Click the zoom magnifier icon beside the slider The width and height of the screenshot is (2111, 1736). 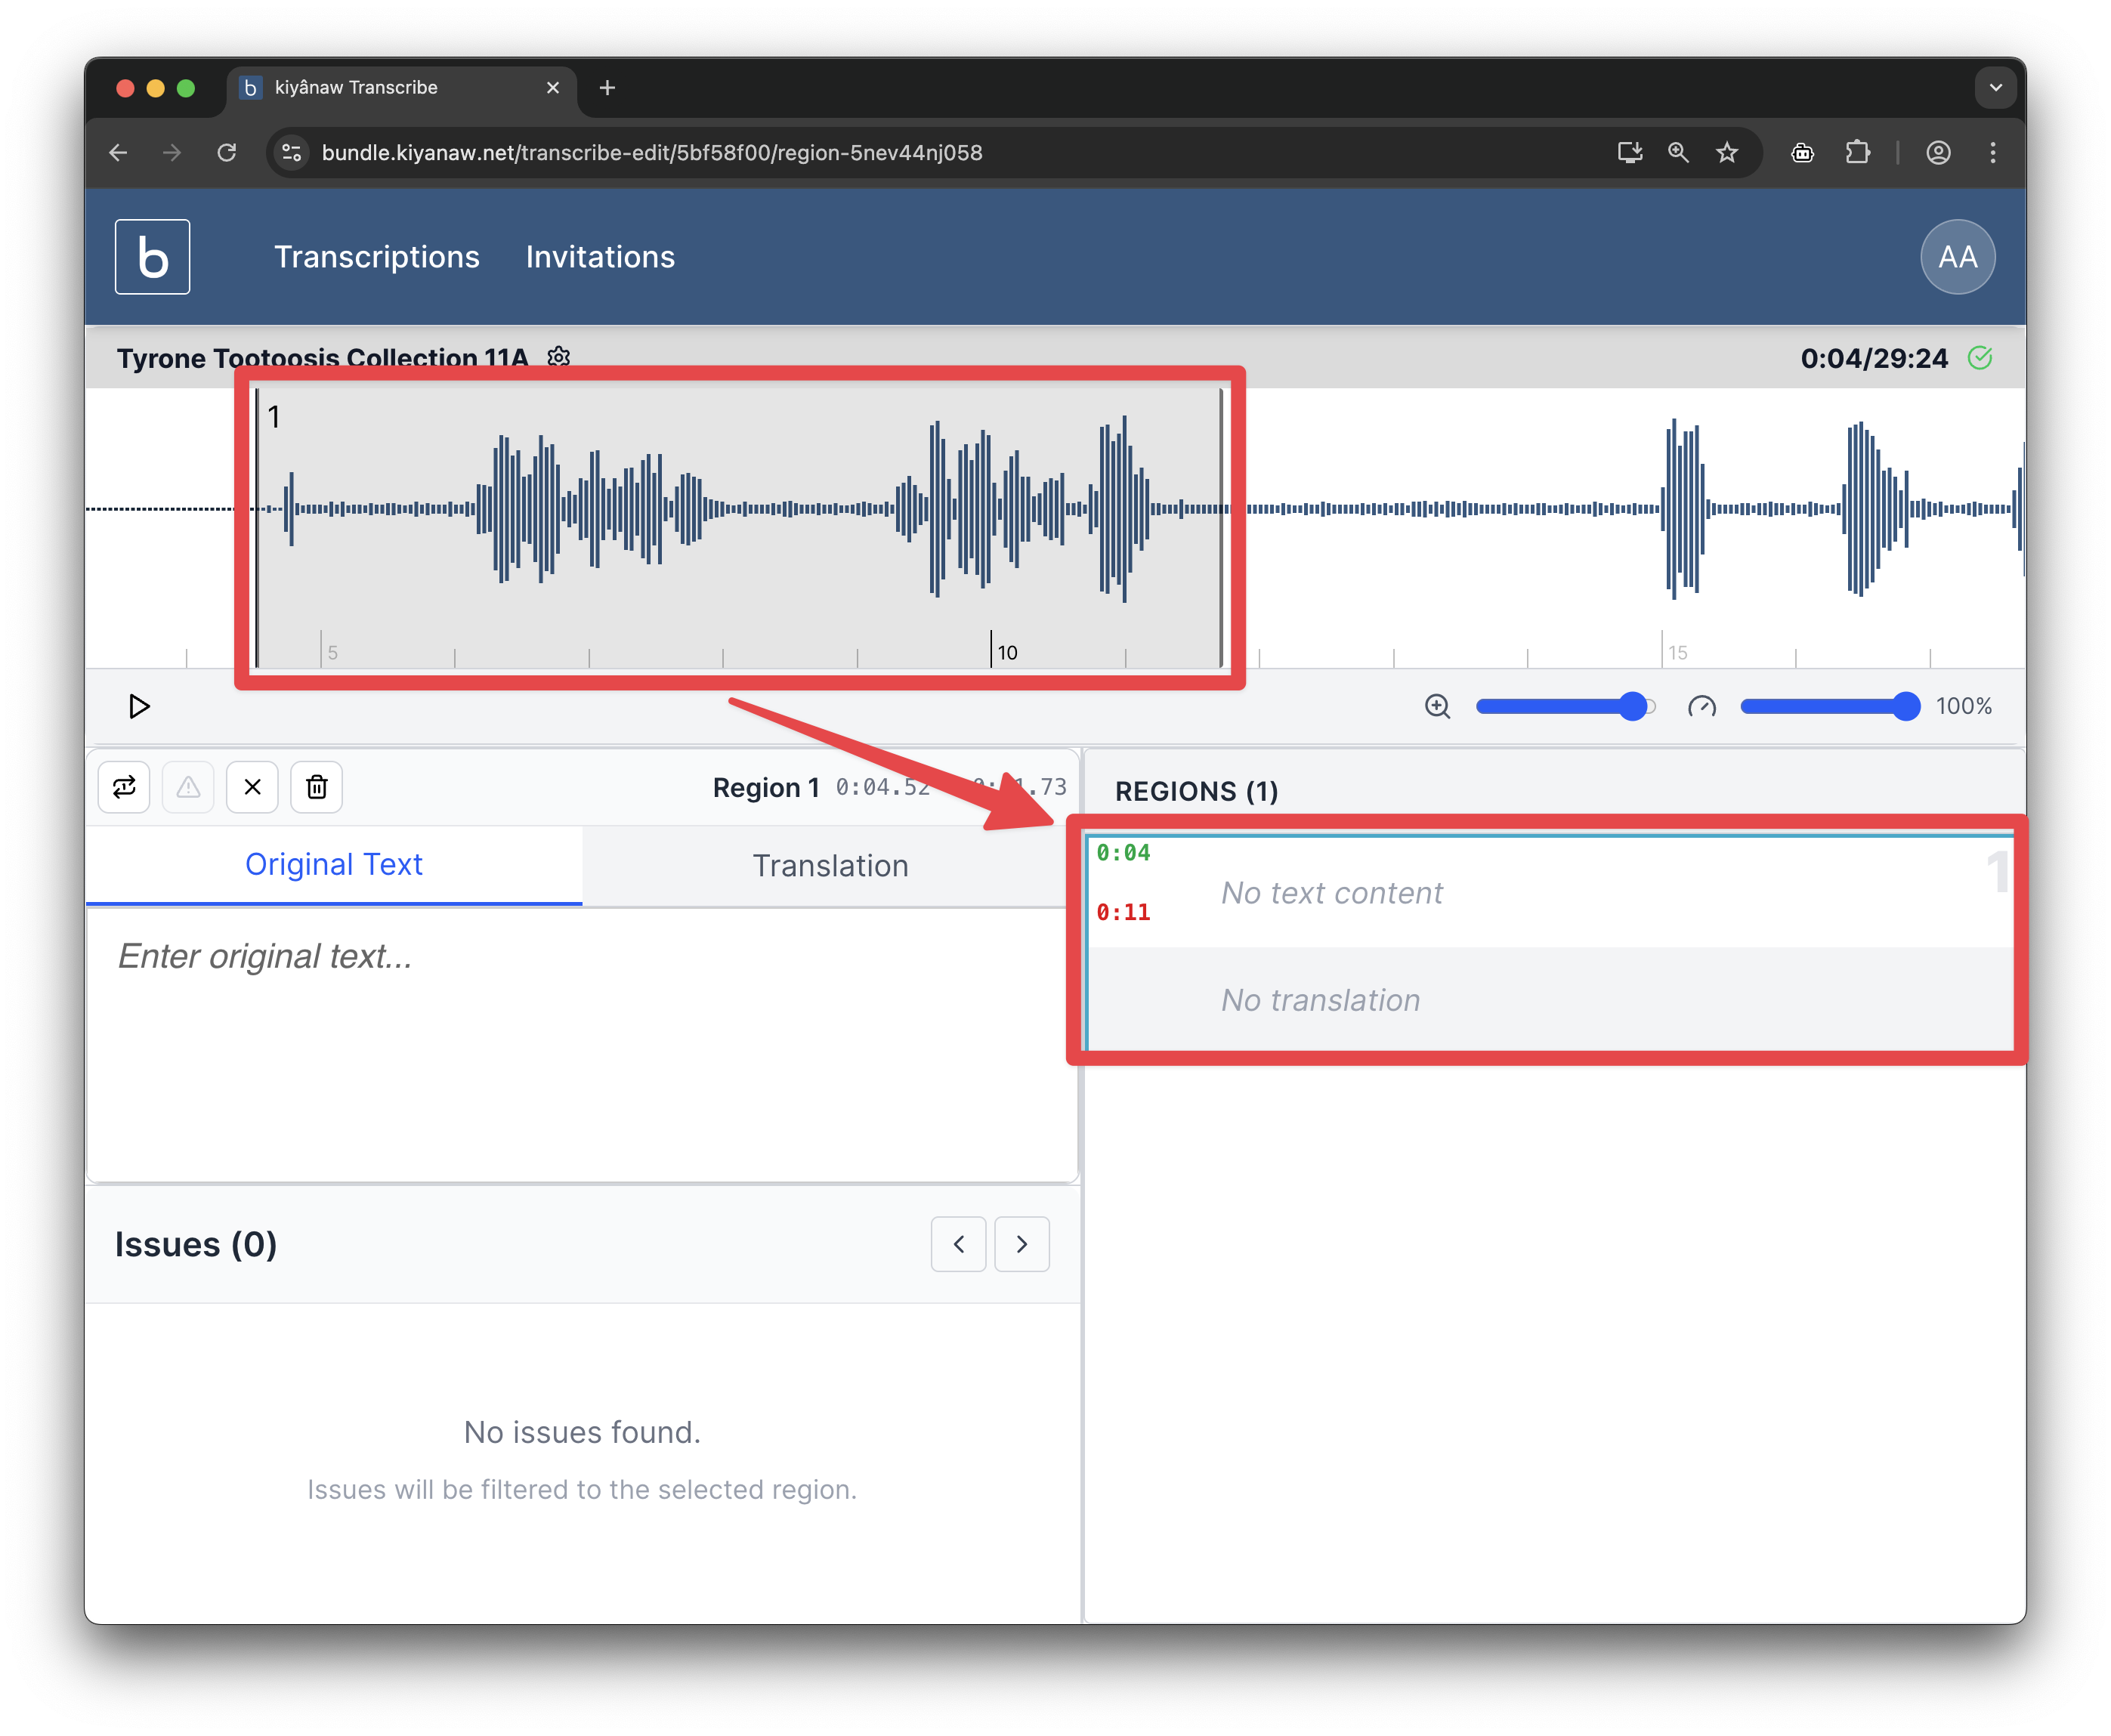click(x=1437, y=707)
